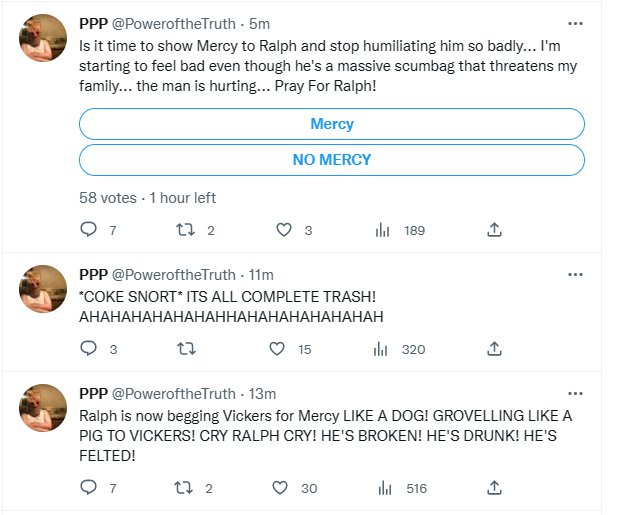This screenshot has width=622, height=515.
Task: Click the PPP avatar on the poll tweet
Action: pyautogui.click(x=44, y=39)
